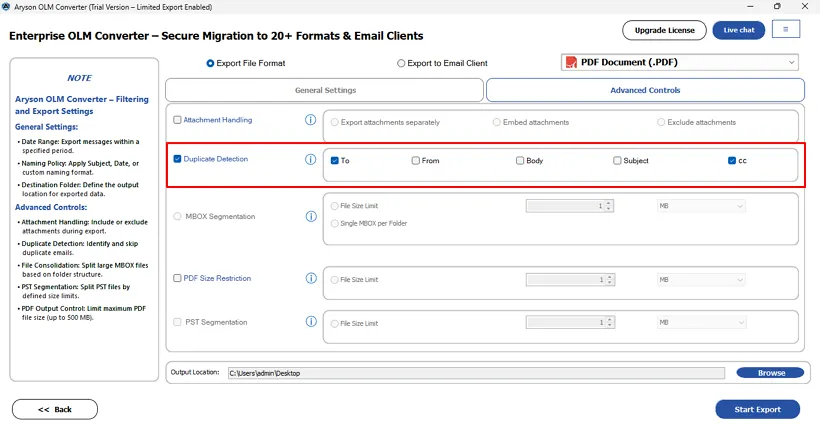Screen dimensions: 820x432
Task: Click the PDF document icon in format selector
Action: point(571,63)
